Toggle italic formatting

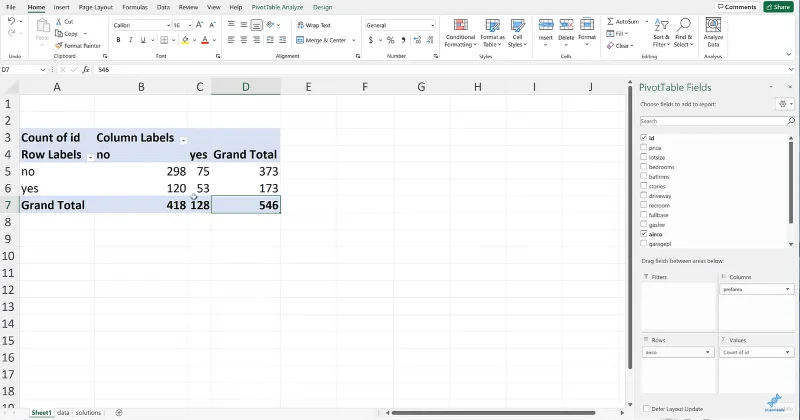tap(131, 40)
